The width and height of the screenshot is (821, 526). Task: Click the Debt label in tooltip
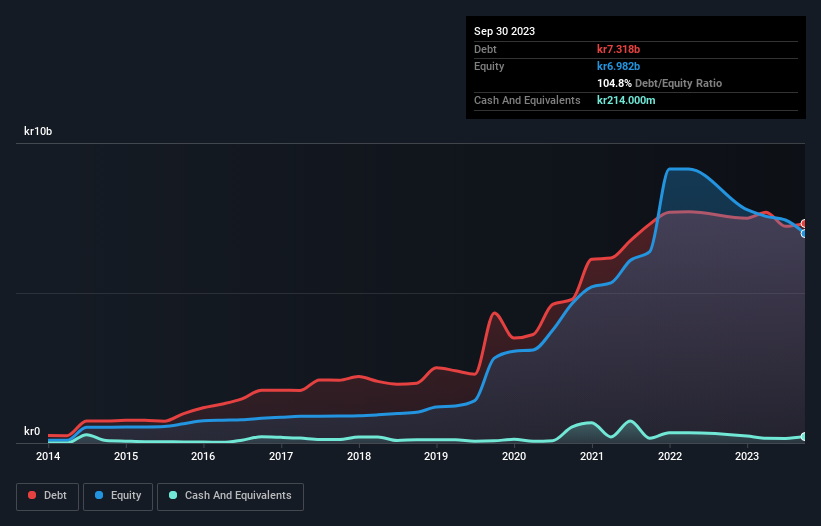click(x=485, y=49)
